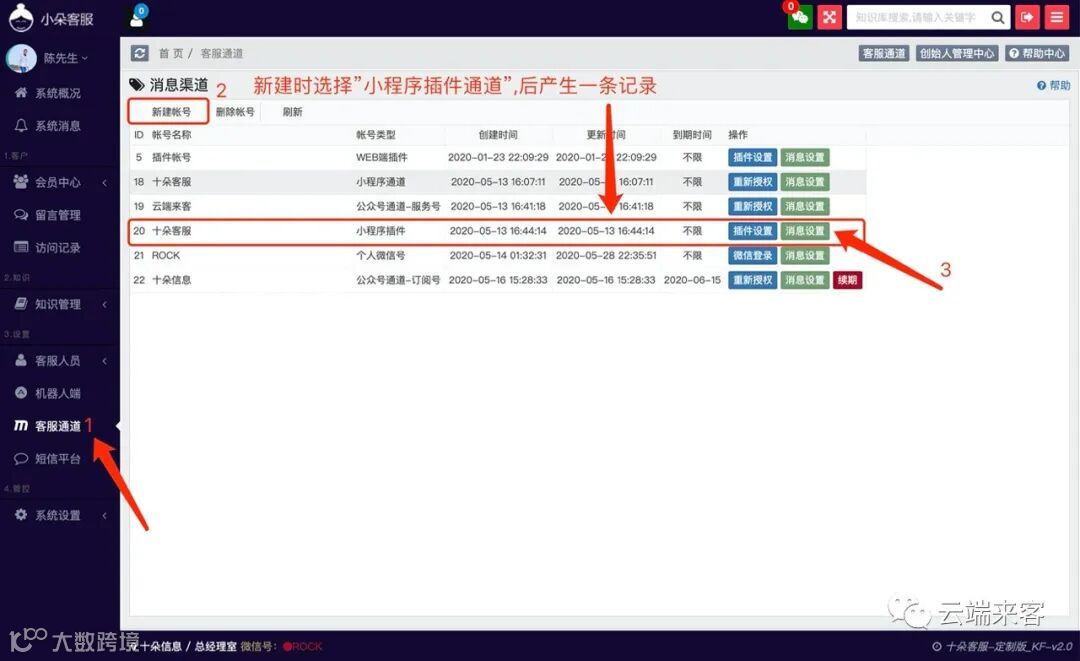Click the knowledge base search field
Screen dimensions: 1080x661
pyautogui.click(x=918, y=18)
